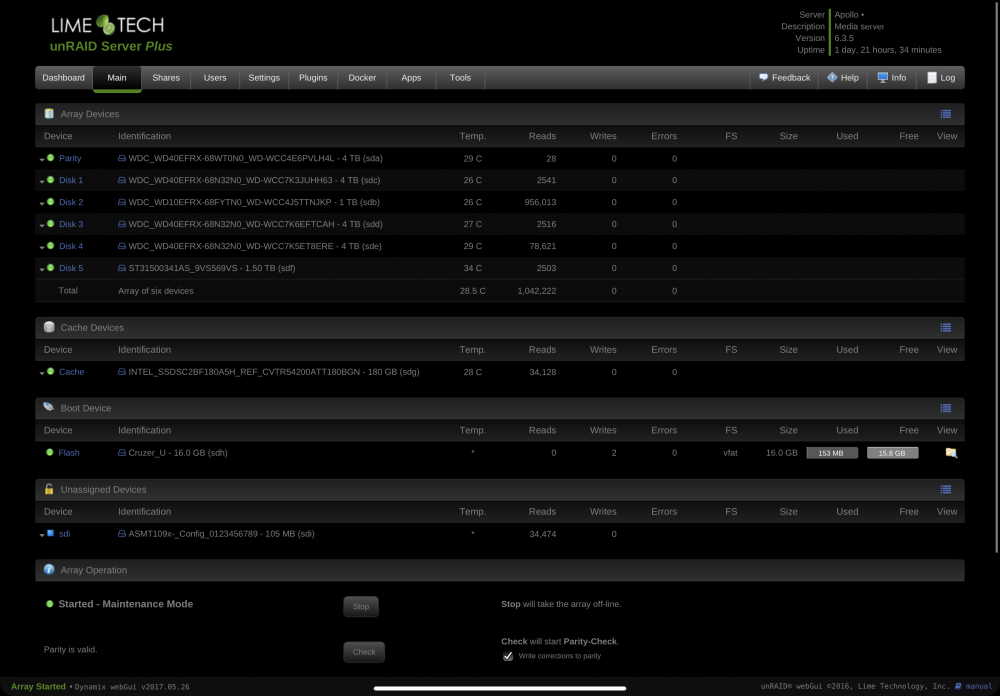This screenshot has width=1000, height=696.
Task: Click the sdi blue square status icon
Action: coord(50,533)
